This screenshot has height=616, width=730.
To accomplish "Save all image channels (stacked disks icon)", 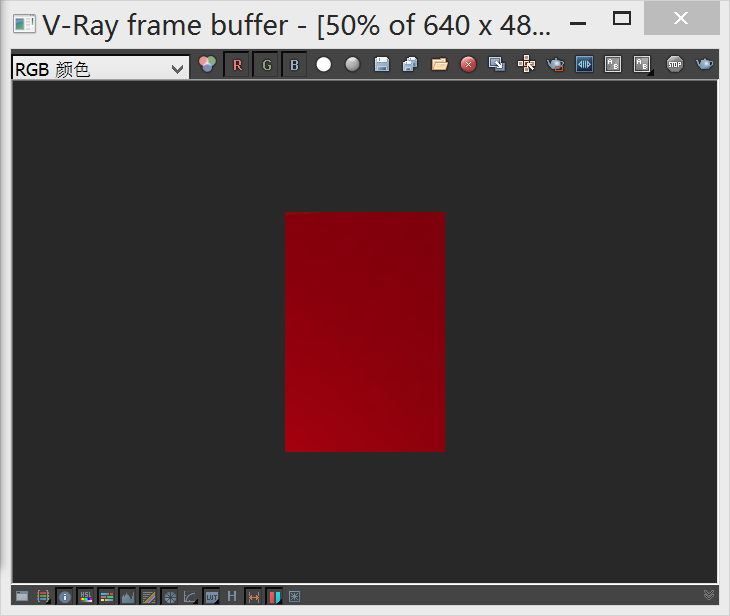I will click(x=410, y=64).
